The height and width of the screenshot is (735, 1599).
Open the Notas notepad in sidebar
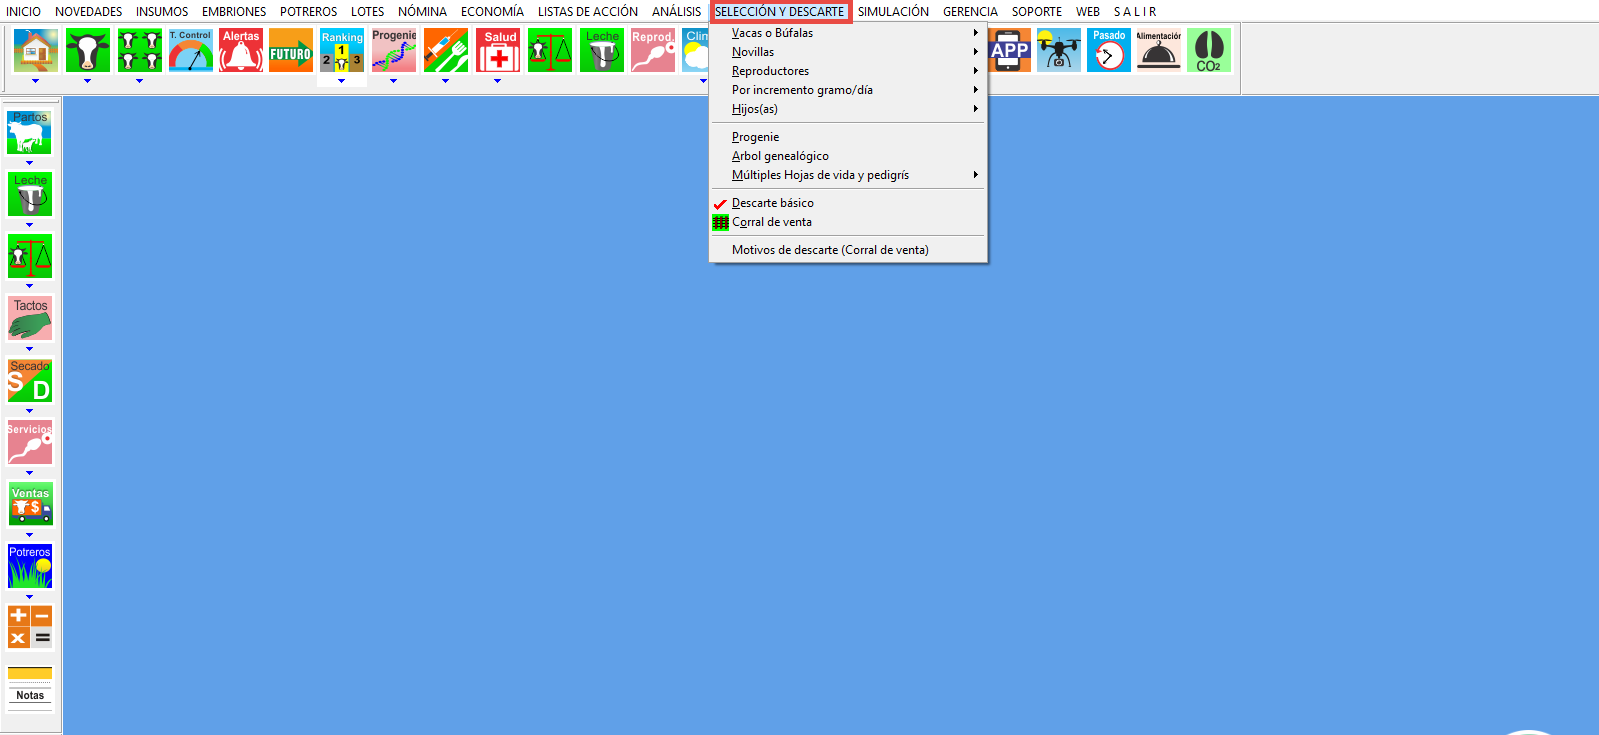[30, 687]
